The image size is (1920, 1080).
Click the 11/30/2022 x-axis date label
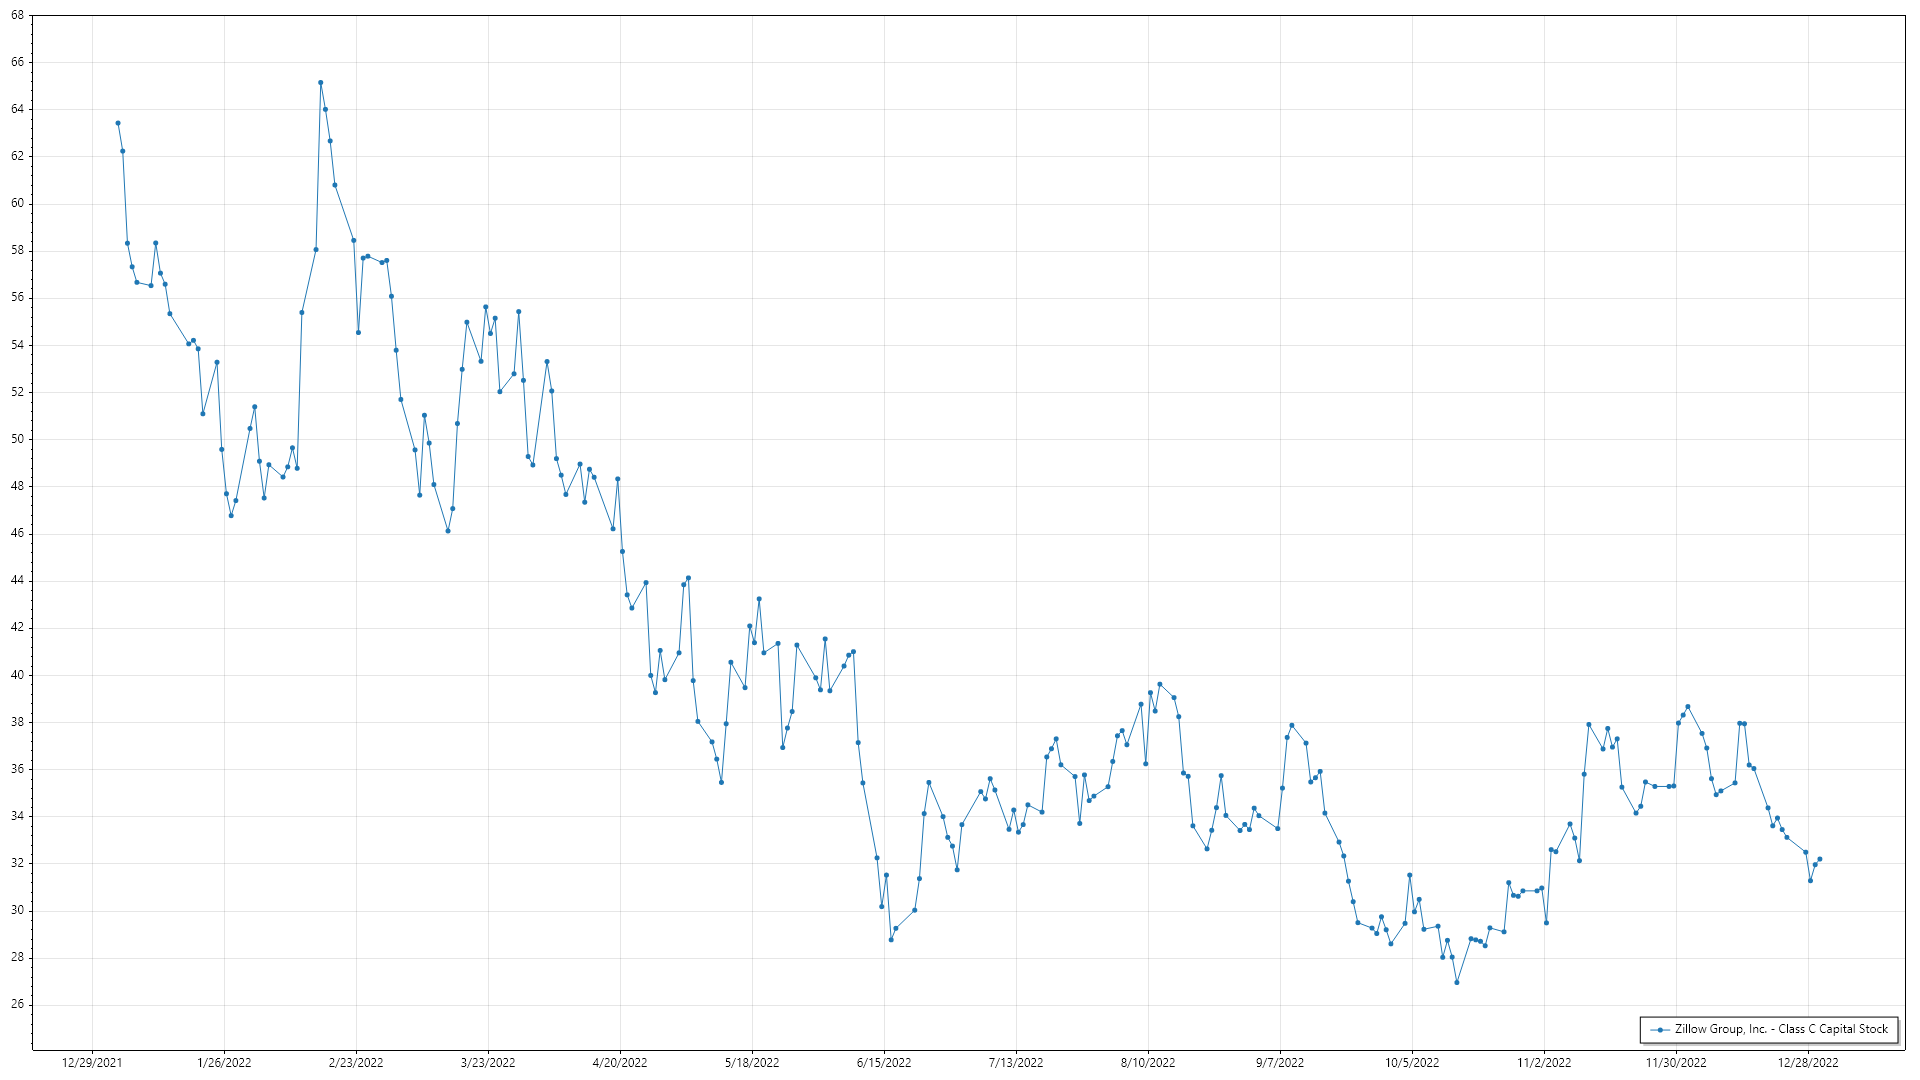(x=1676, y=1063)
